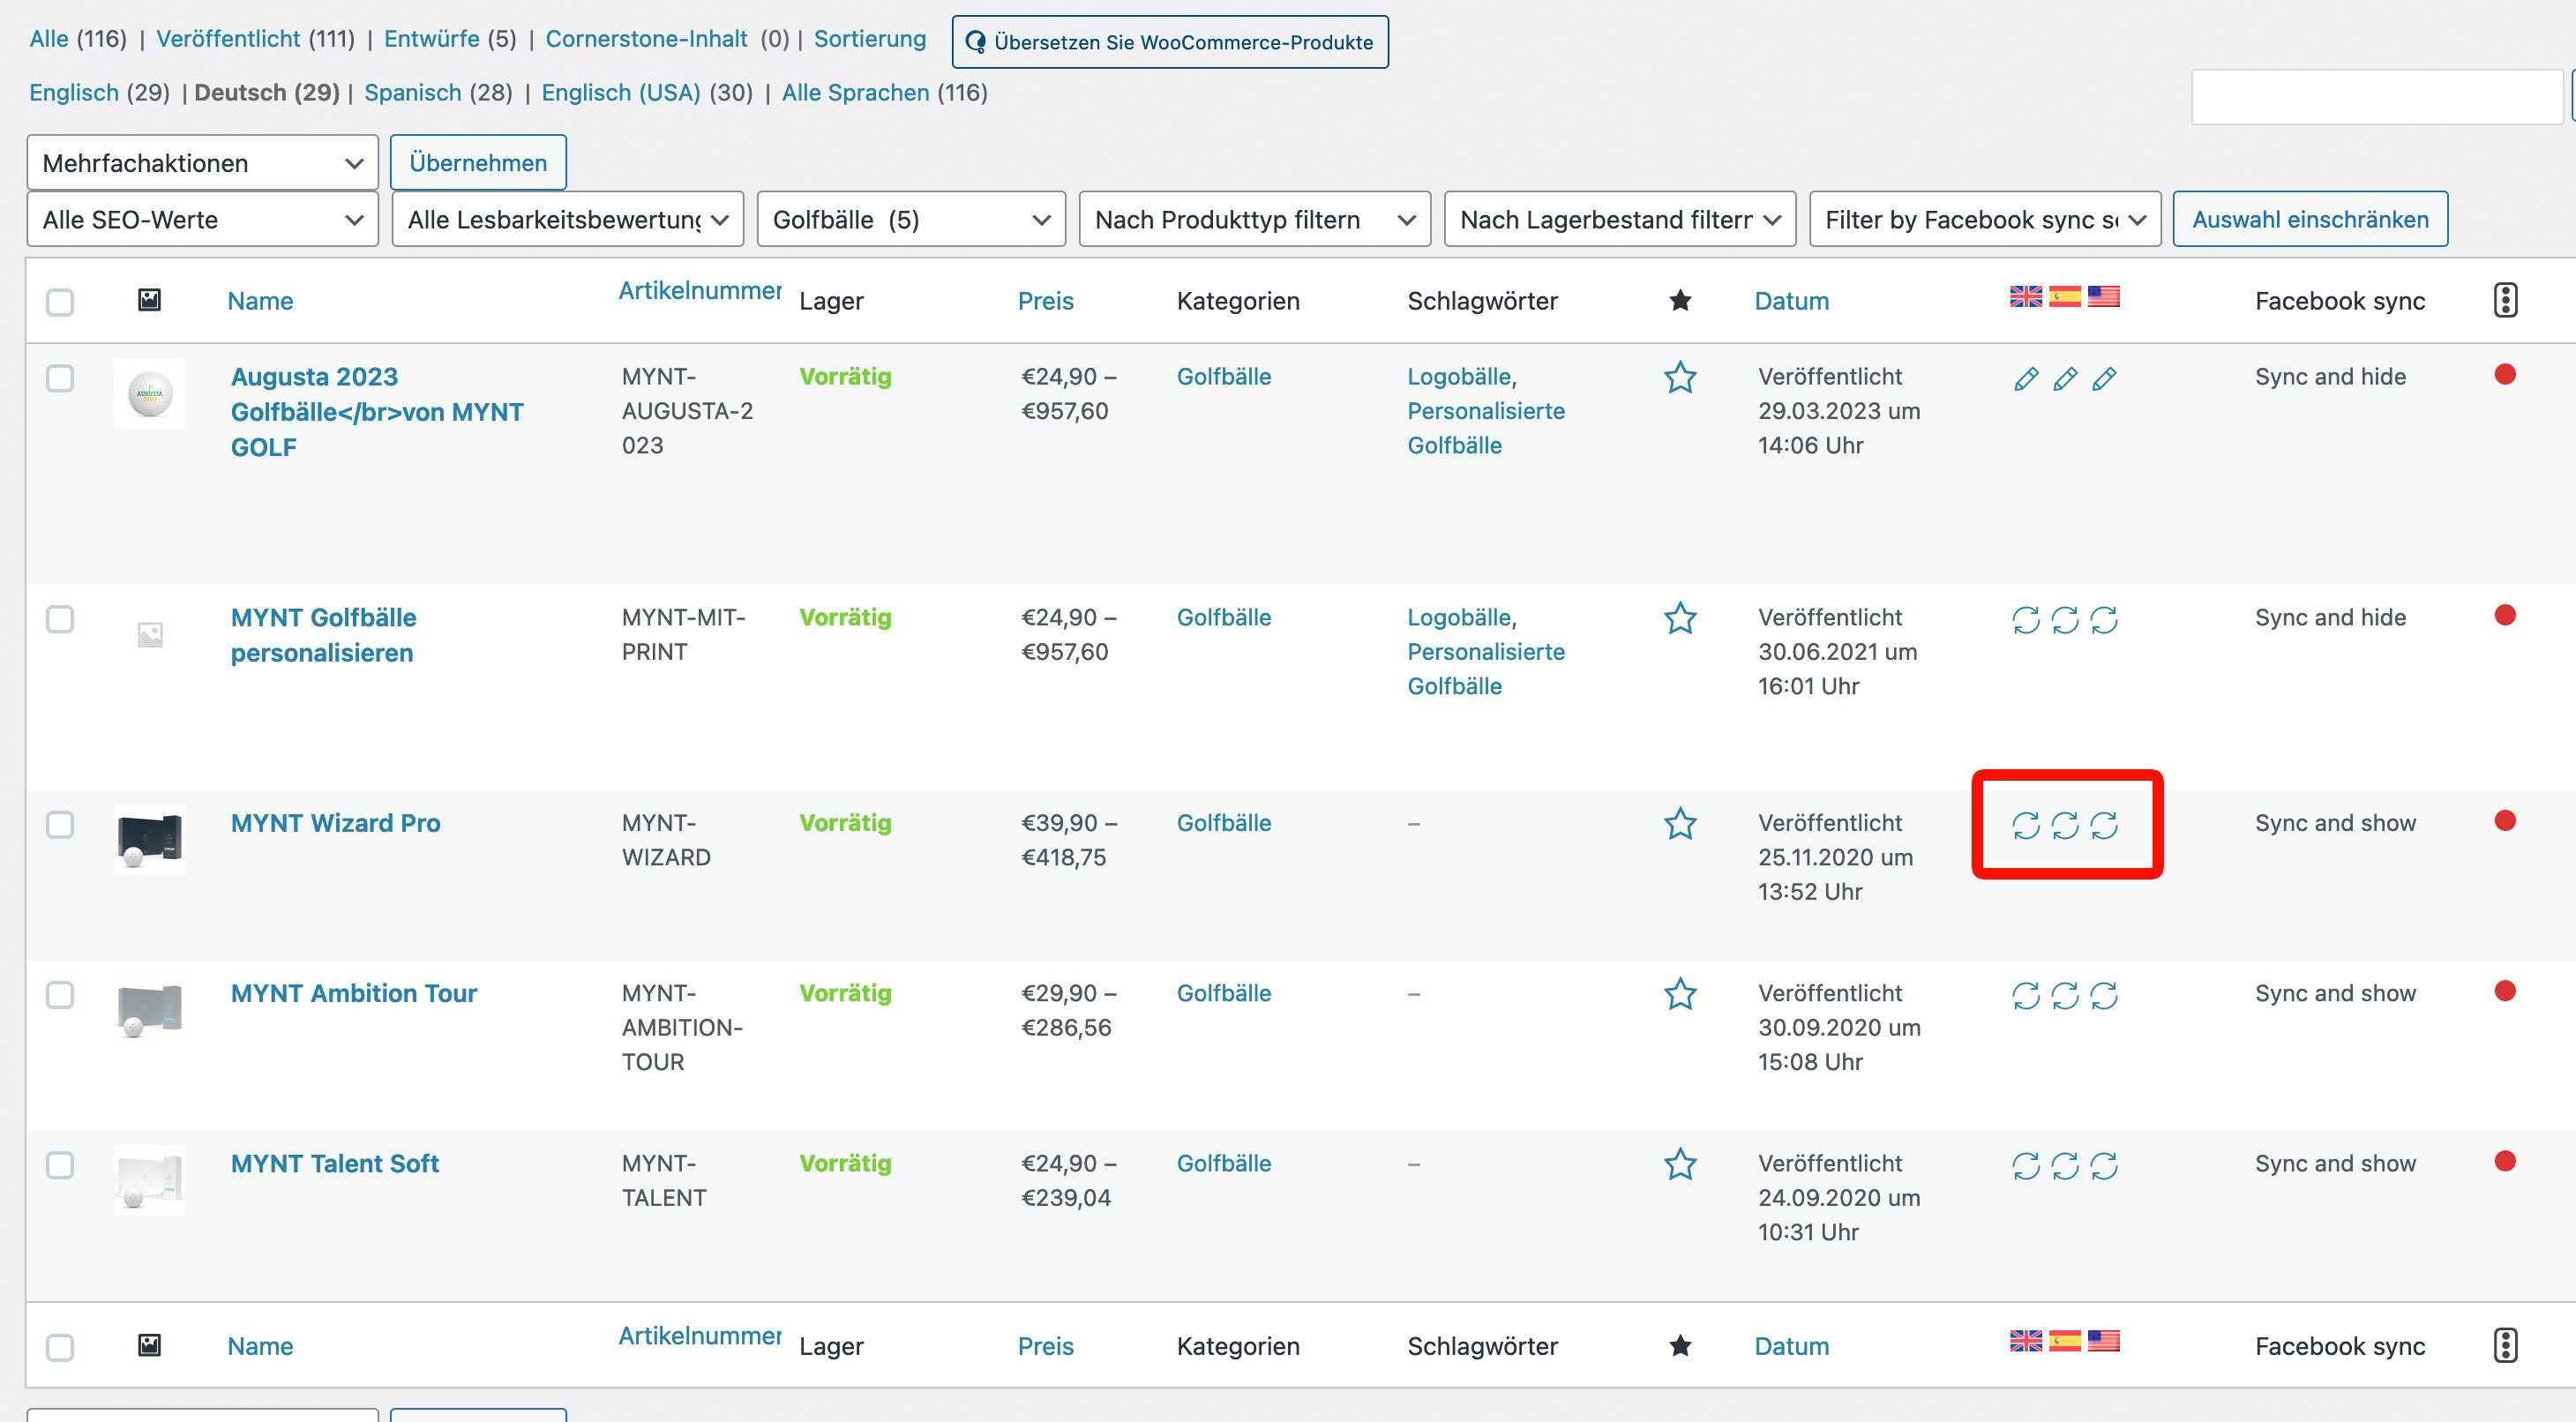Toggle featured star for MYNT Wizard Pro
The height and width of the screenshot is (1422, 2576).
[1680, 823]
